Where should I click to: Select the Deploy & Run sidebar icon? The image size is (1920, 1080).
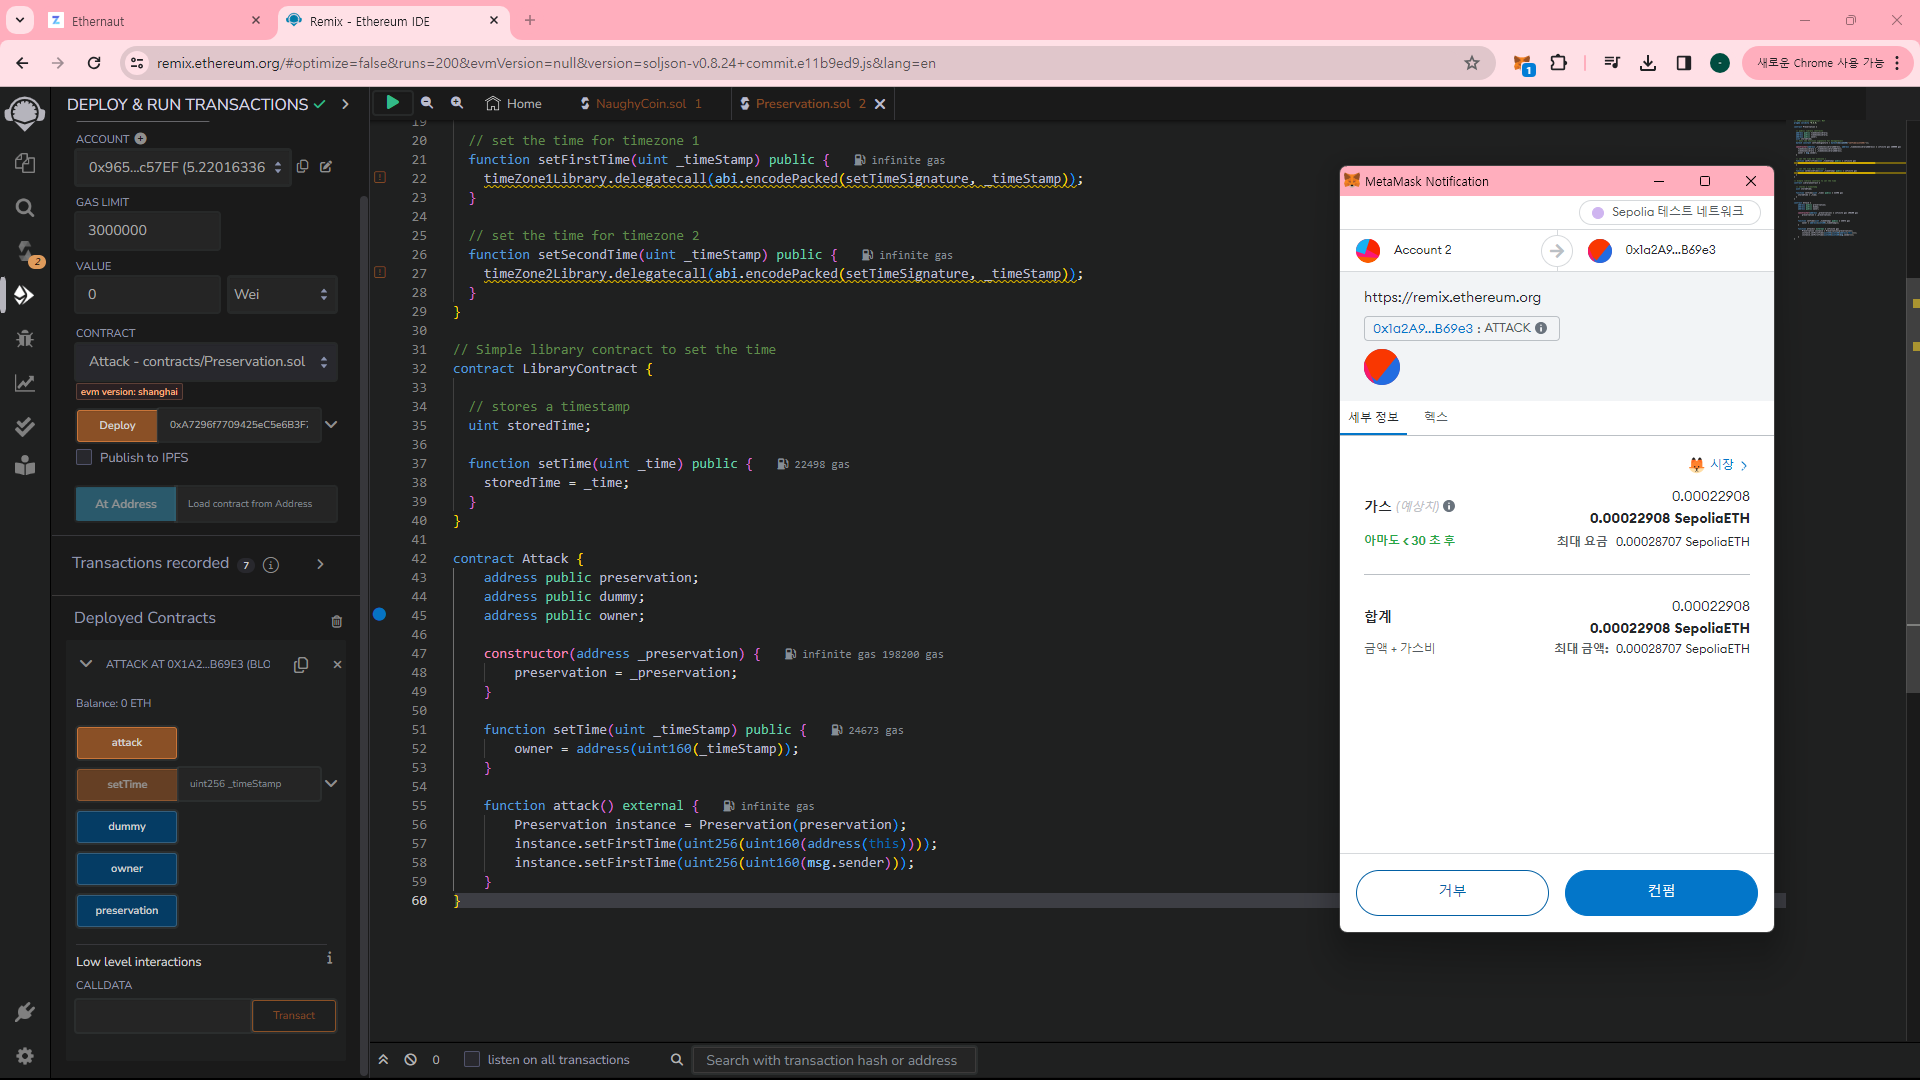(25, 295)
